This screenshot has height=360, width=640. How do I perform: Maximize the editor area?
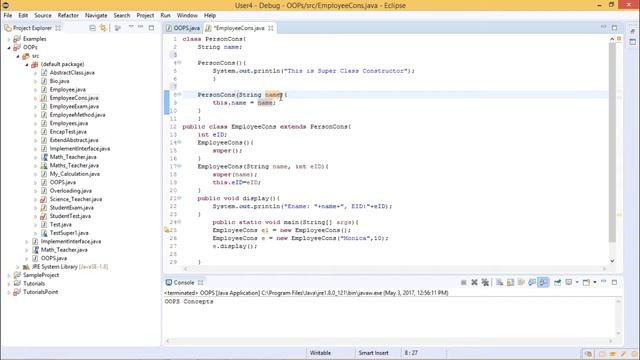pyautogui.click(x=614, y=28)
